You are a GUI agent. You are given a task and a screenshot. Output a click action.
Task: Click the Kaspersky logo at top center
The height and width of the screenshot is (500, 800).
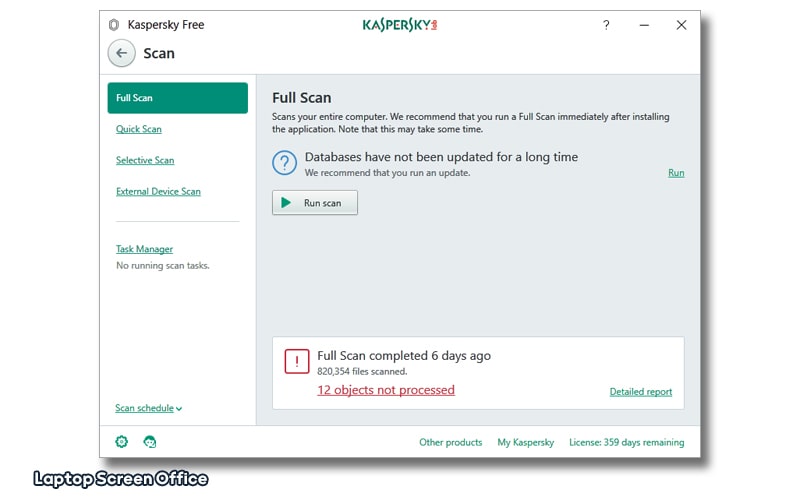(400, 24)
